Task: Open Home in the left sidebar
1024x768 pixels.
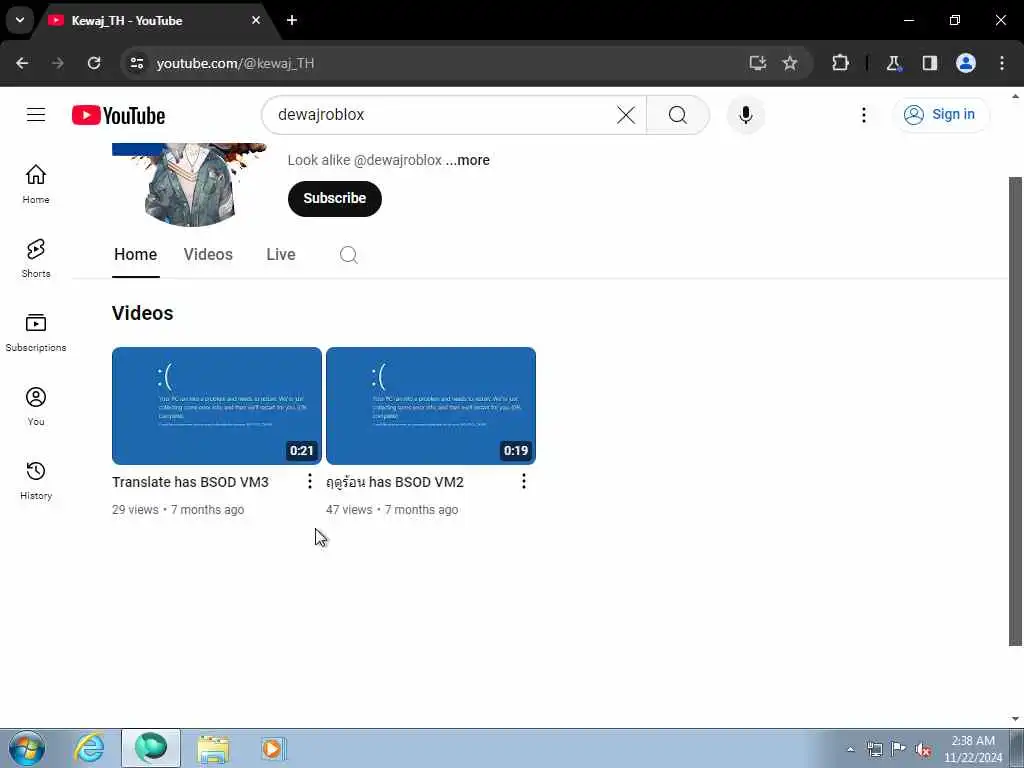Action: (x=36, y=184)
